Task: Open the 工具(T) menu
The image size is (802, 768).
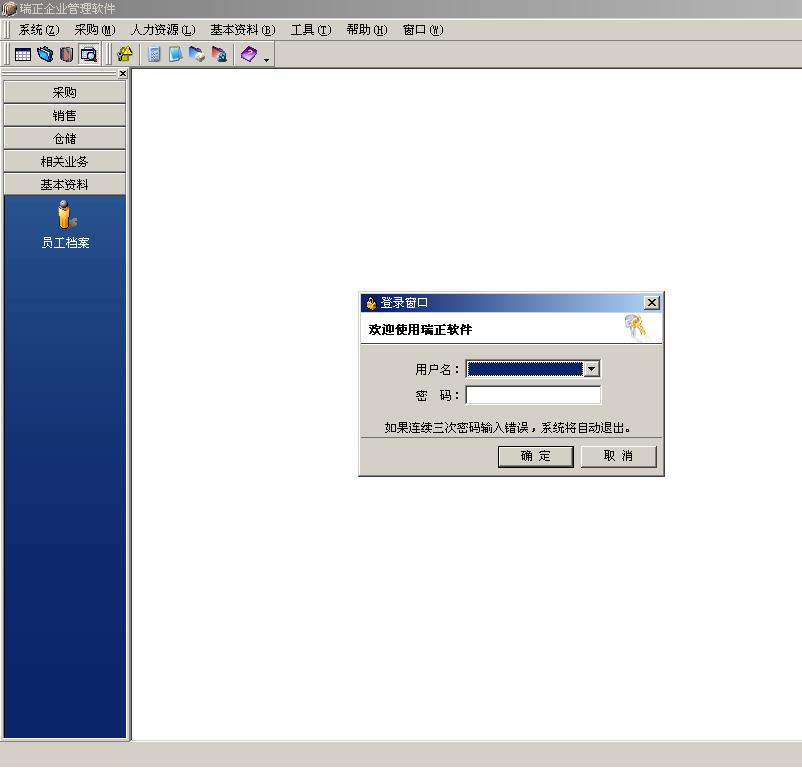Action: coord(311,30)
